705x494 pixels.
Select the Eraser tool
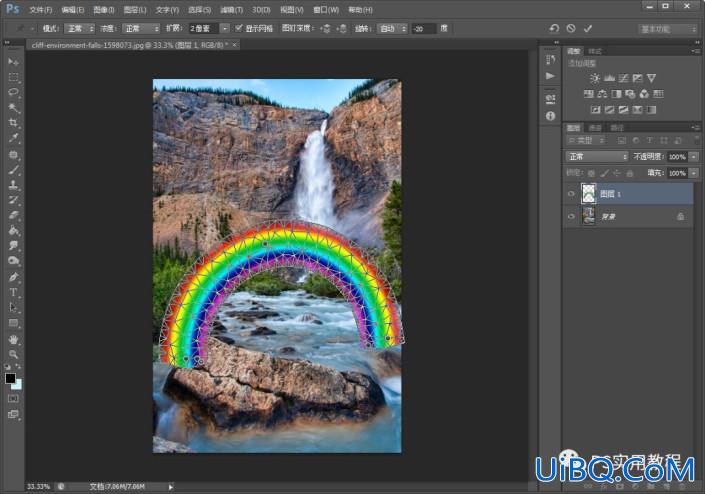(x=13, y=215)
